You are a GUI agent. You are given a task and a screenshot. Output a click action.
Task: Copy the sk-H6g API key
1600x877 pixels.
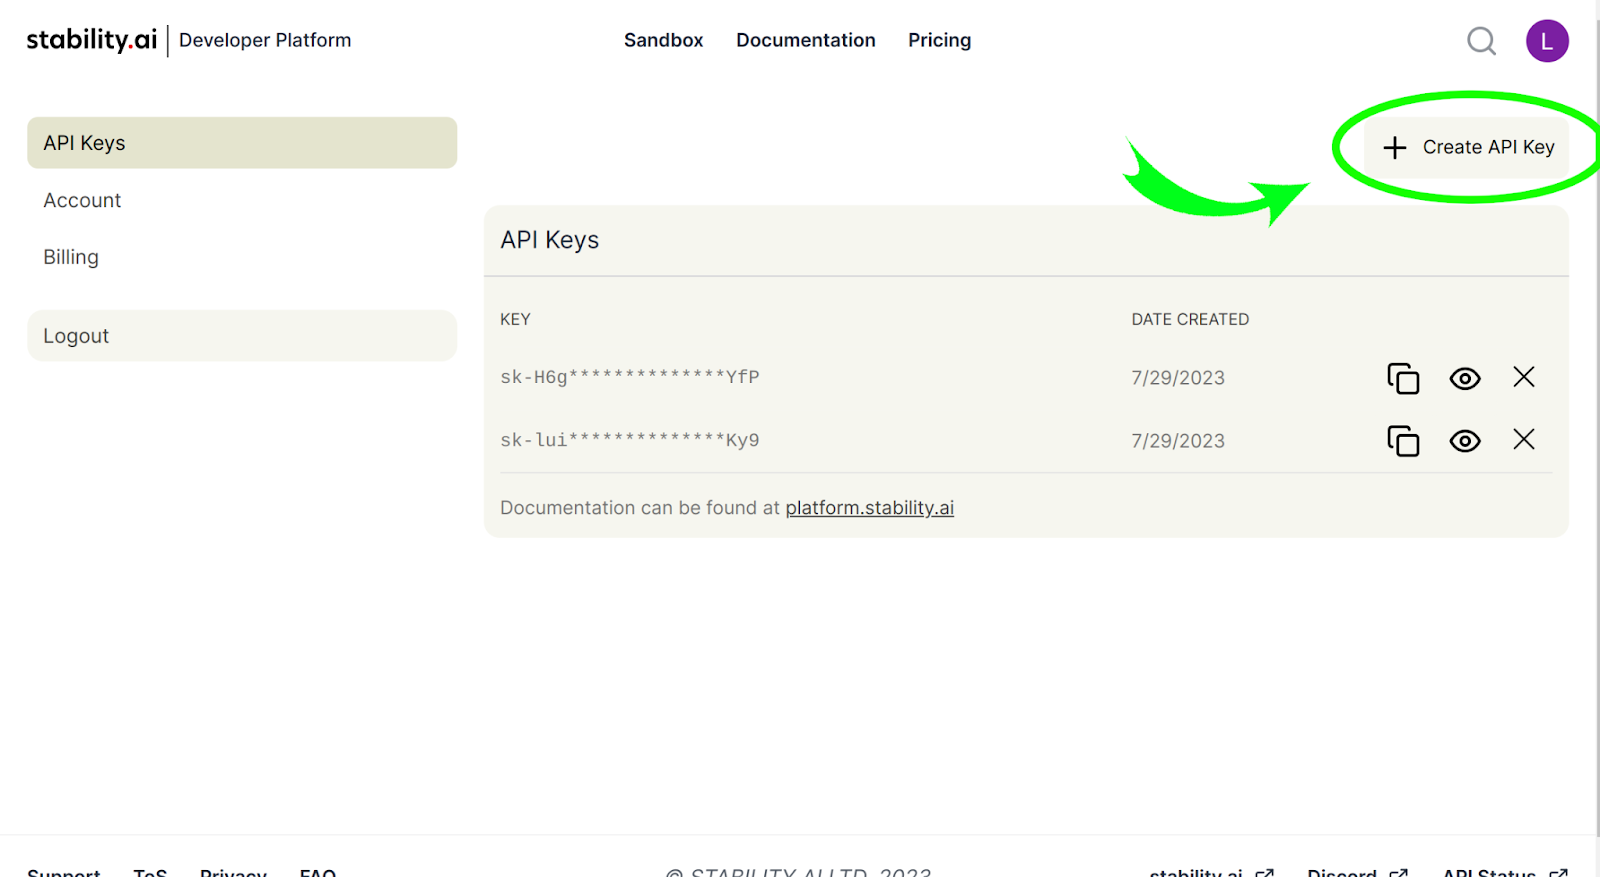1403,378
